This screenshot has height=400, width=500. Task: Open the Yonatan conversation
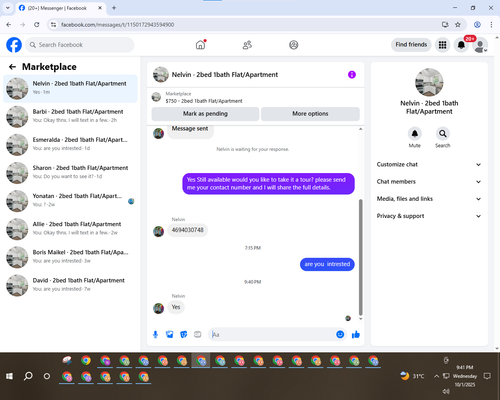click(70, 201)
